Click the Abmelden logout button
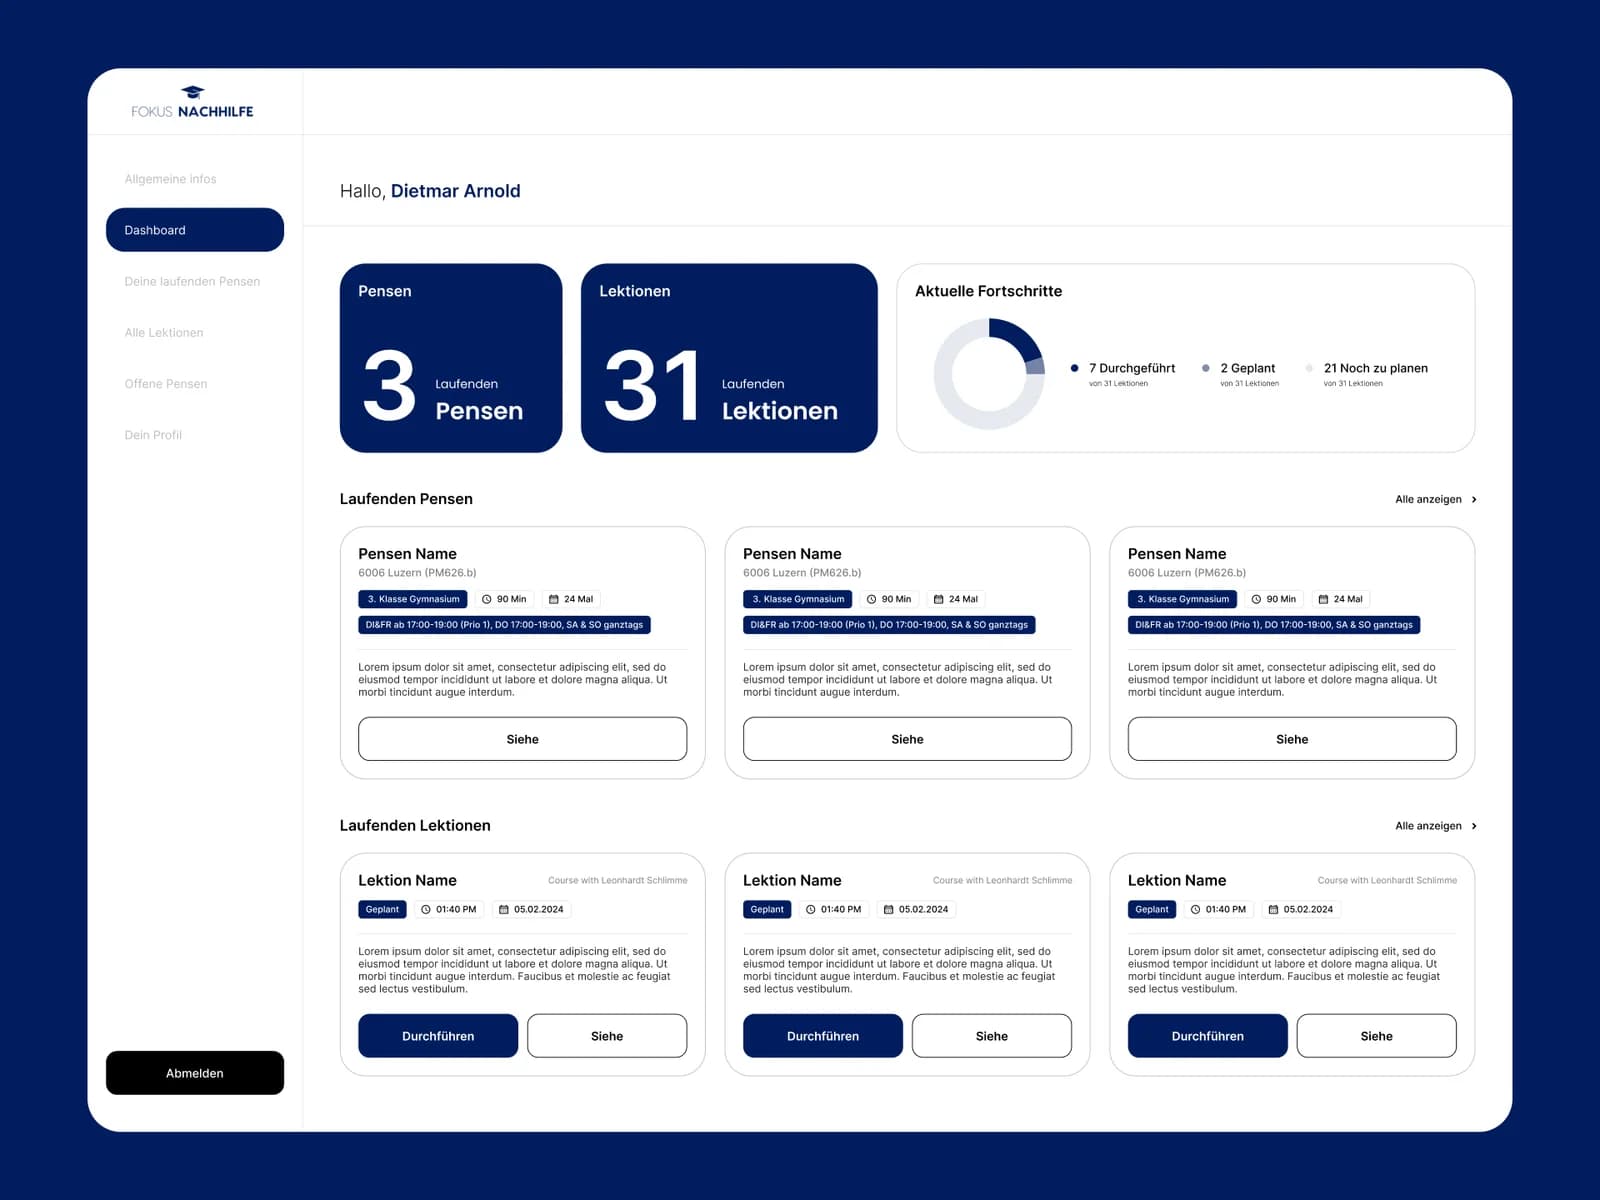 tap(195, 1073)
